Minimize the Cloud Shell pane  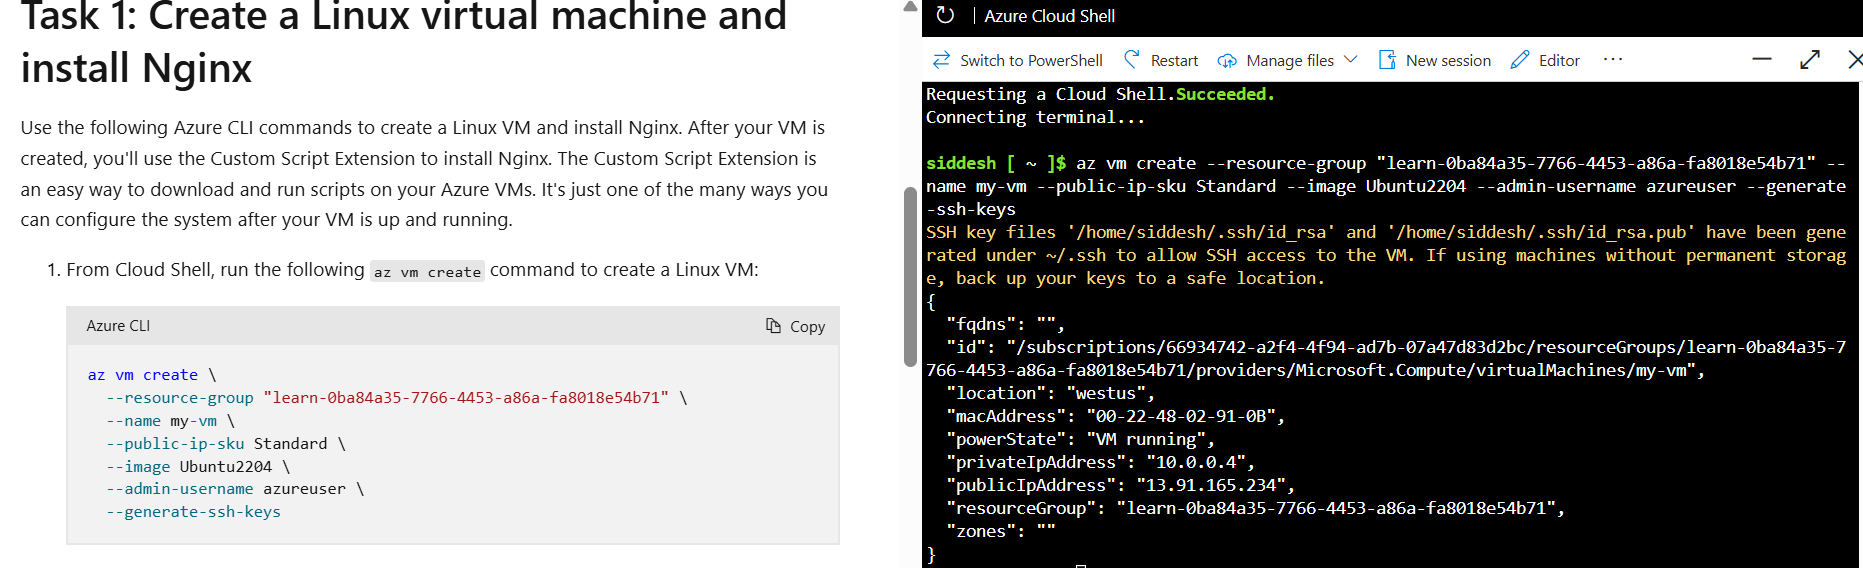coord(1762,60)
